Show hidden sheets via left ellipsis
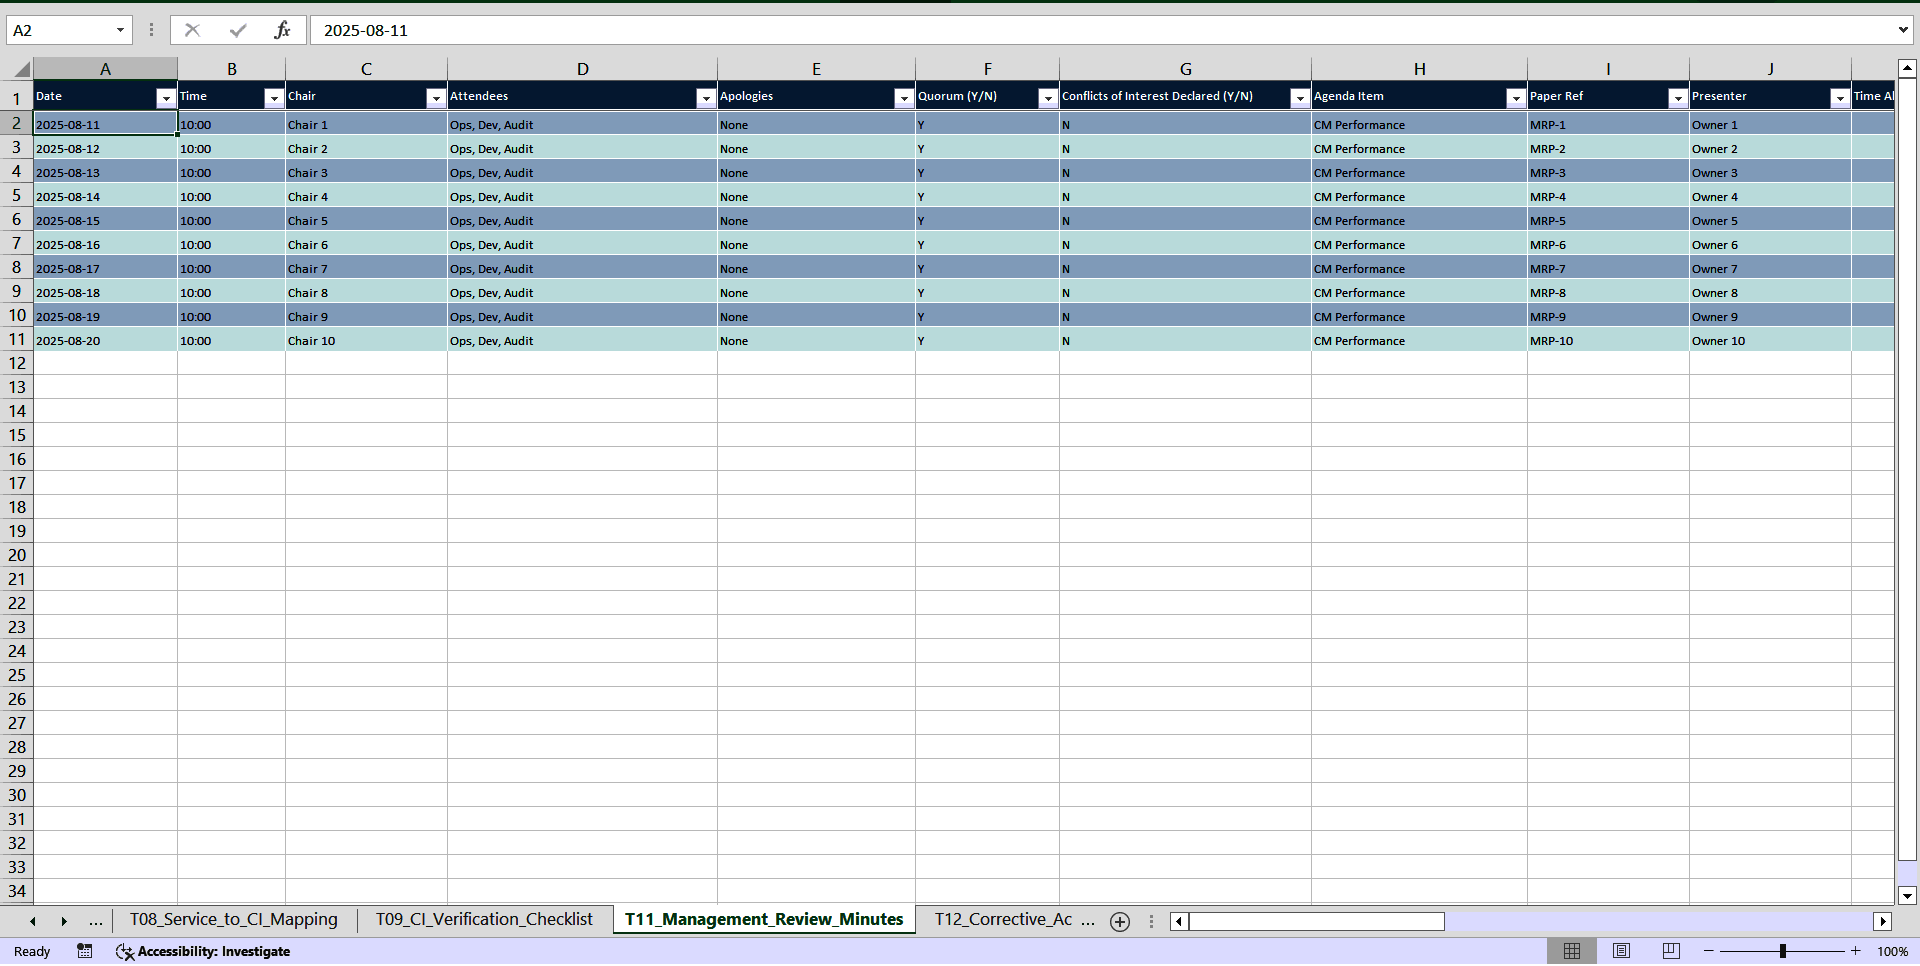Viewport: 1920px width, 966px height. point(96,921)
